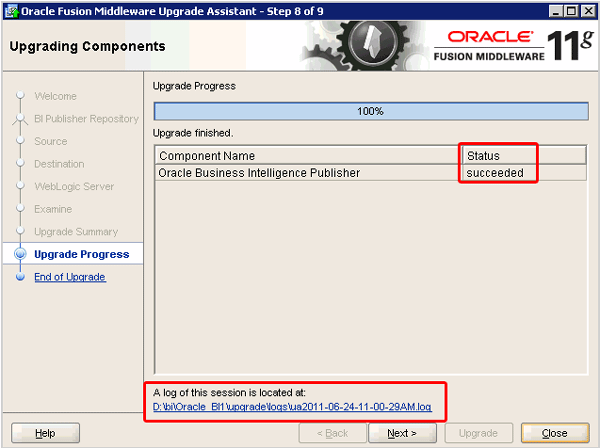Click the Upgrade Progress step bullet icon
Viewport: 600px width, 448px height.
[x=20, y=254]
